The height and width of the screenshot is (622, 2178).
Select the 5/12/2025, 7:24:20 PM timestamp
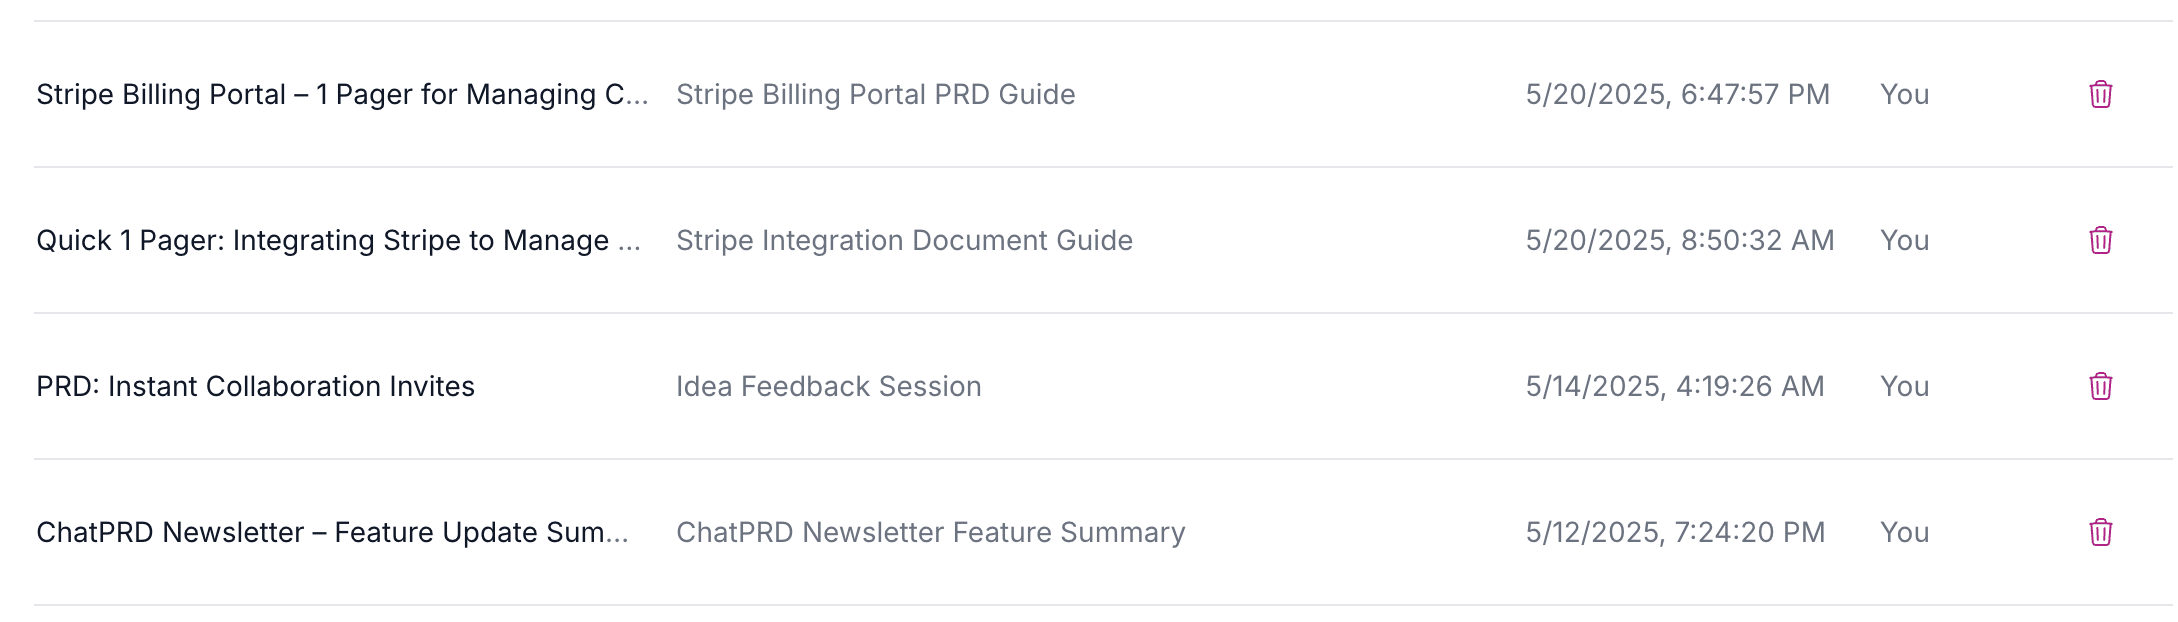(x=1675, y=532)
